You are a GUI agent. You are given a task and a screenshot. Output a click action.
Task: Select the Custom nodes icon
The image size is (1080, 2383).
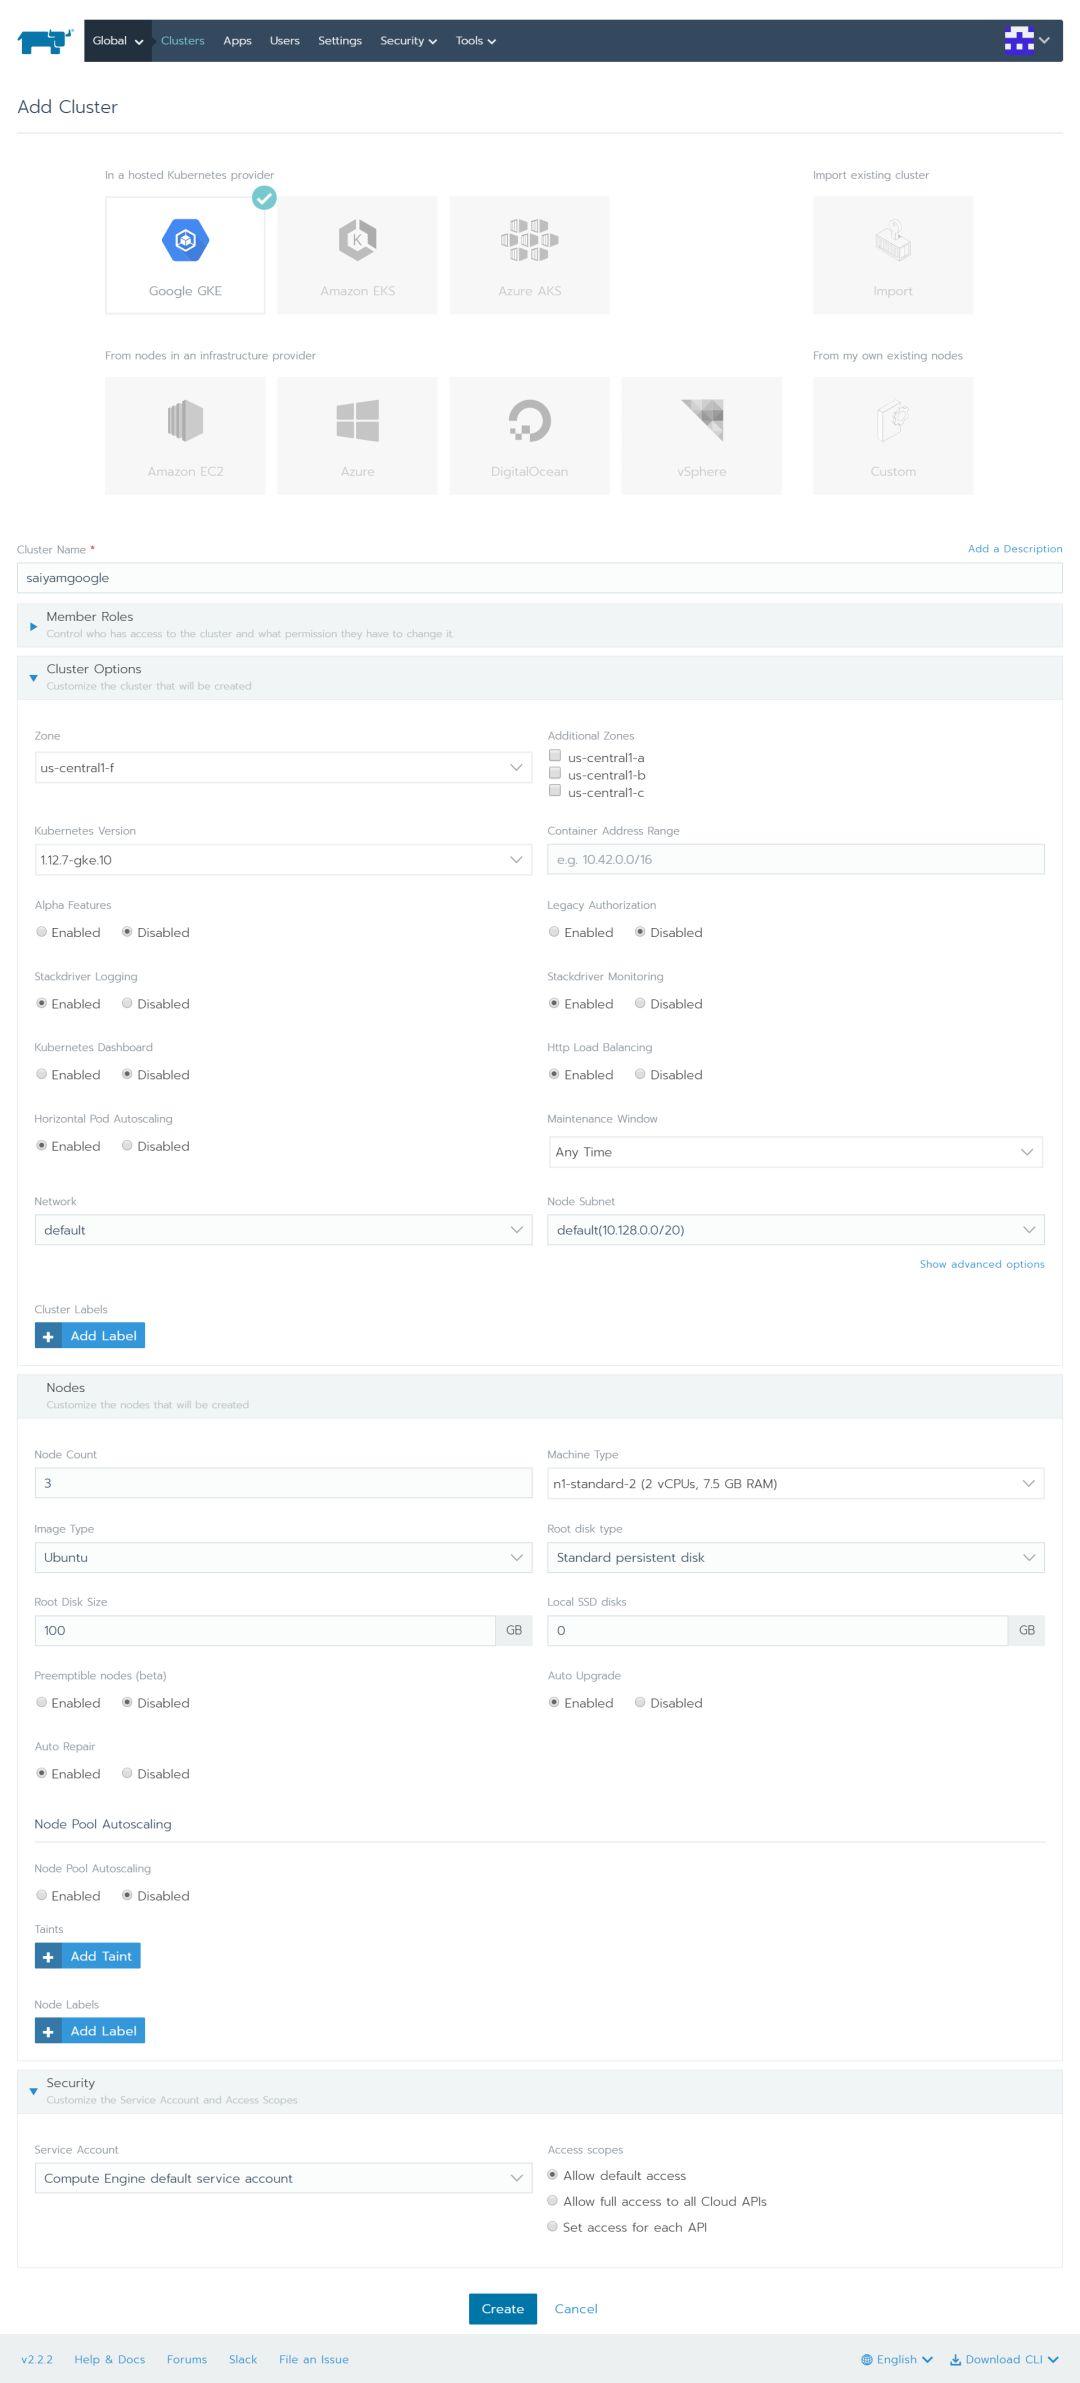tap(892, 421)
